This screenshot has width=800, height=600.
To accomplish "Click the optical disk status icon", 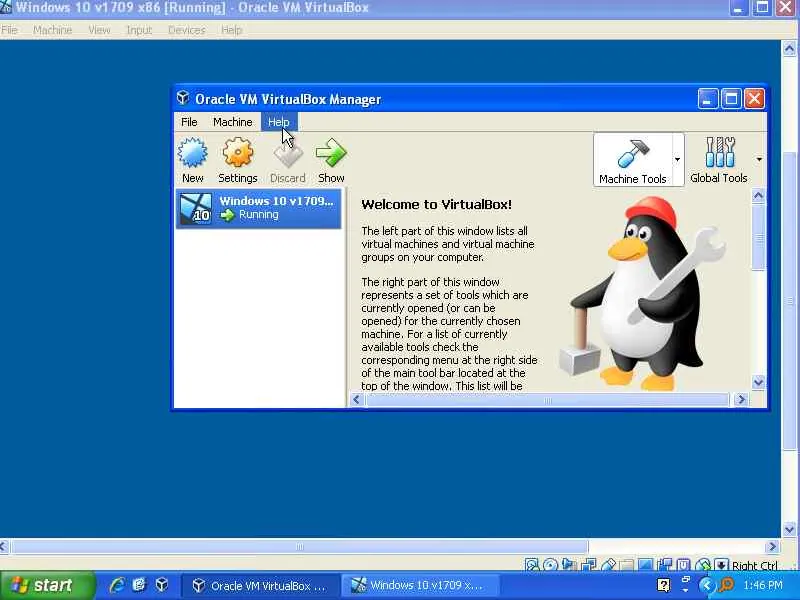I will (x=550, y=565).
